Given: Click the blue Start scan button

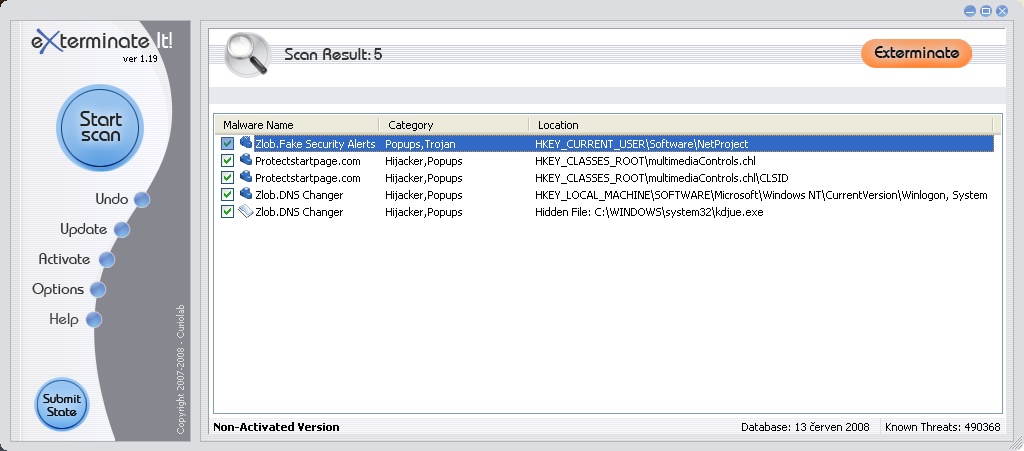Looking at the screenshot, I should [x=100, y=127].
